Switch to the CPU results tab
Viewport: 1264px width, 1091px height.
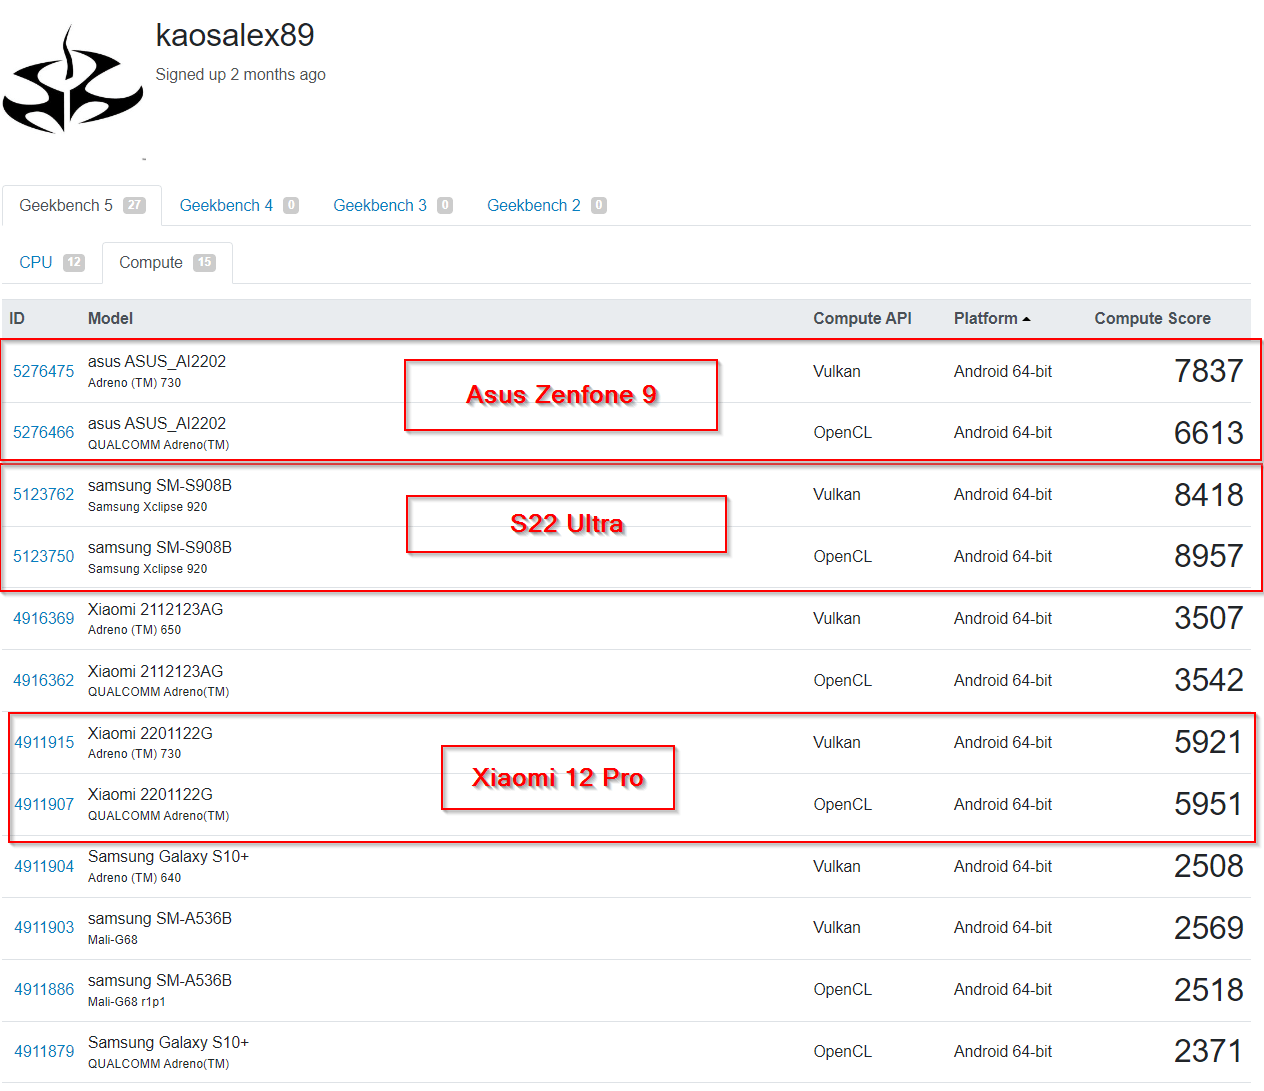point(36,262)
